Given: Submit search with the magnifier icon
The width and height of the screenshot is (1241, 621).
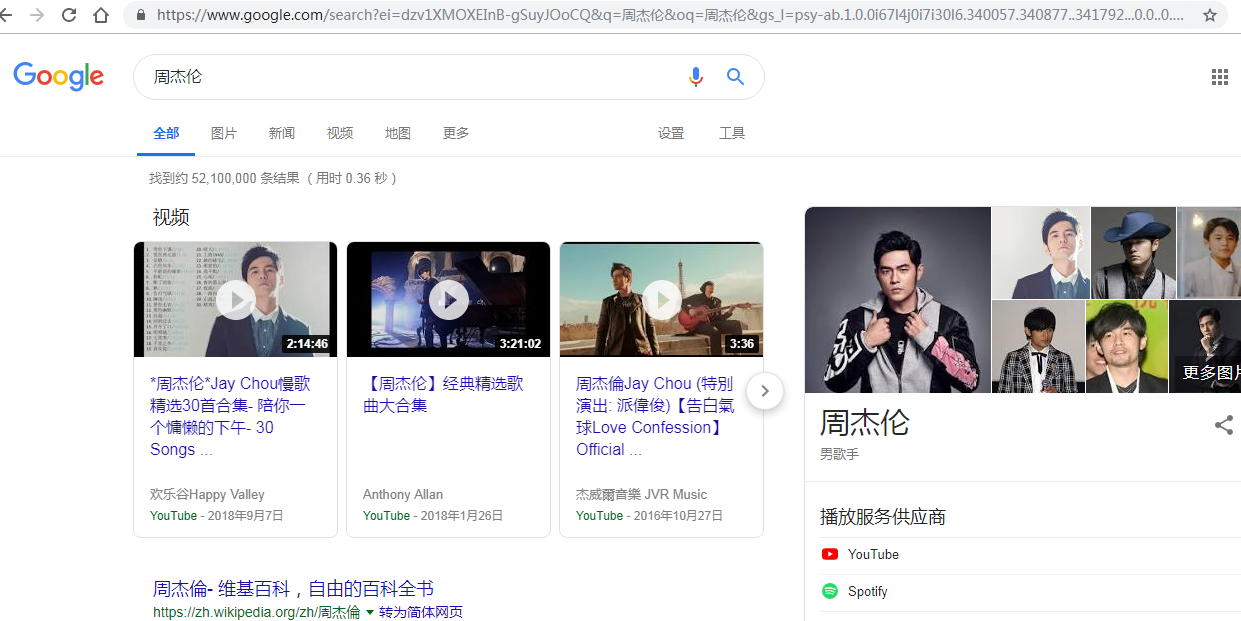Looking at the screenshot, I should point(736,77).
